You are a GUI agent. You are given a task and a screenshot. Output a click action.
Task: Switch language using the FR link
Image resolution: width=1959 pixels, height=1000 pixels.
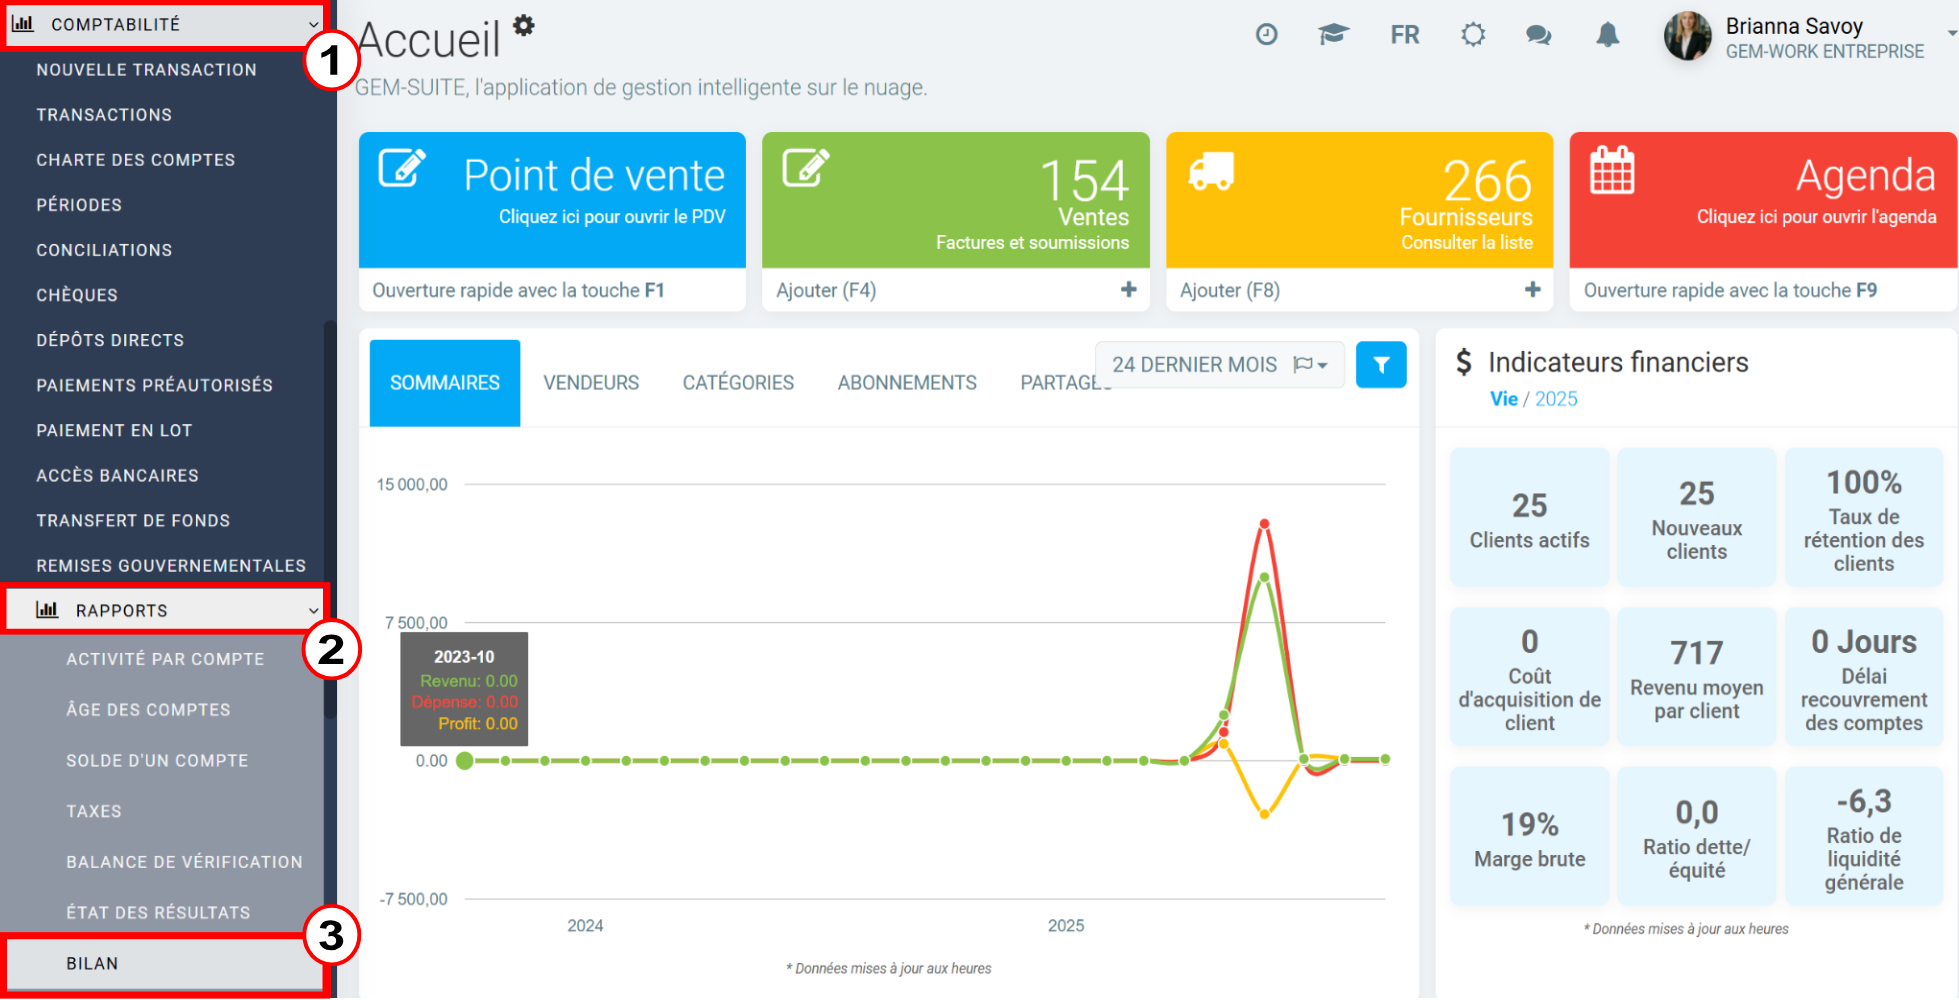(1404, 35)
